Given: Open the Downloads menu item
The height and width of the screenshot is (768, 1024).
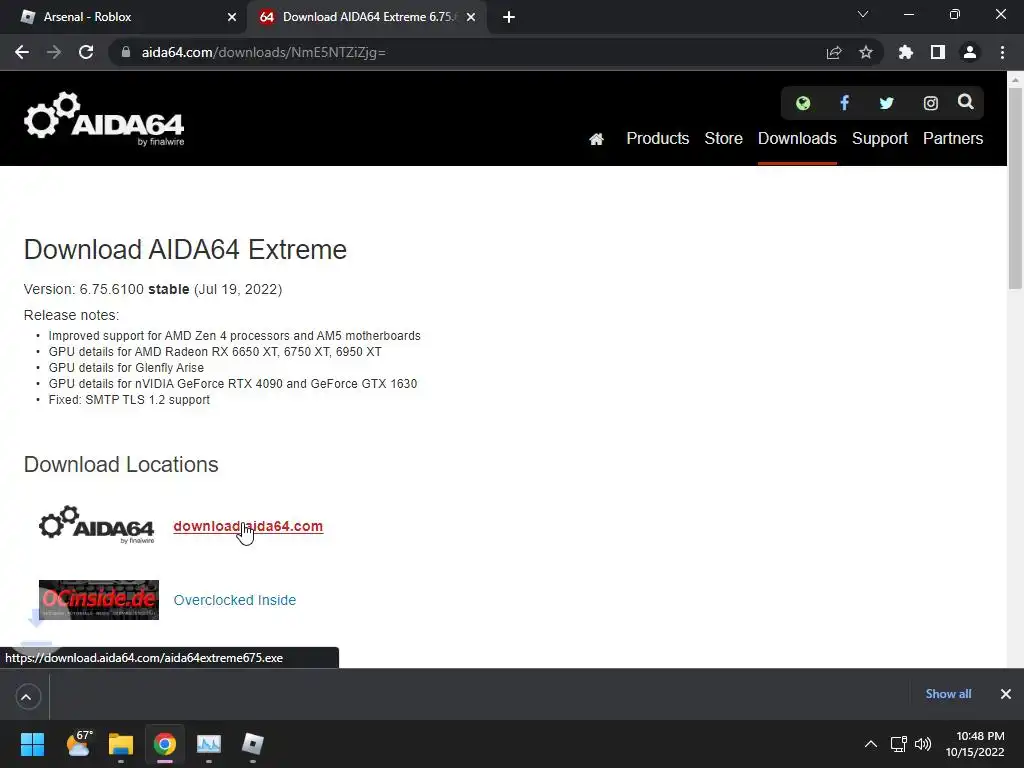Looking at the screenshot, I should pyautogui.click(x=797, y=138).
